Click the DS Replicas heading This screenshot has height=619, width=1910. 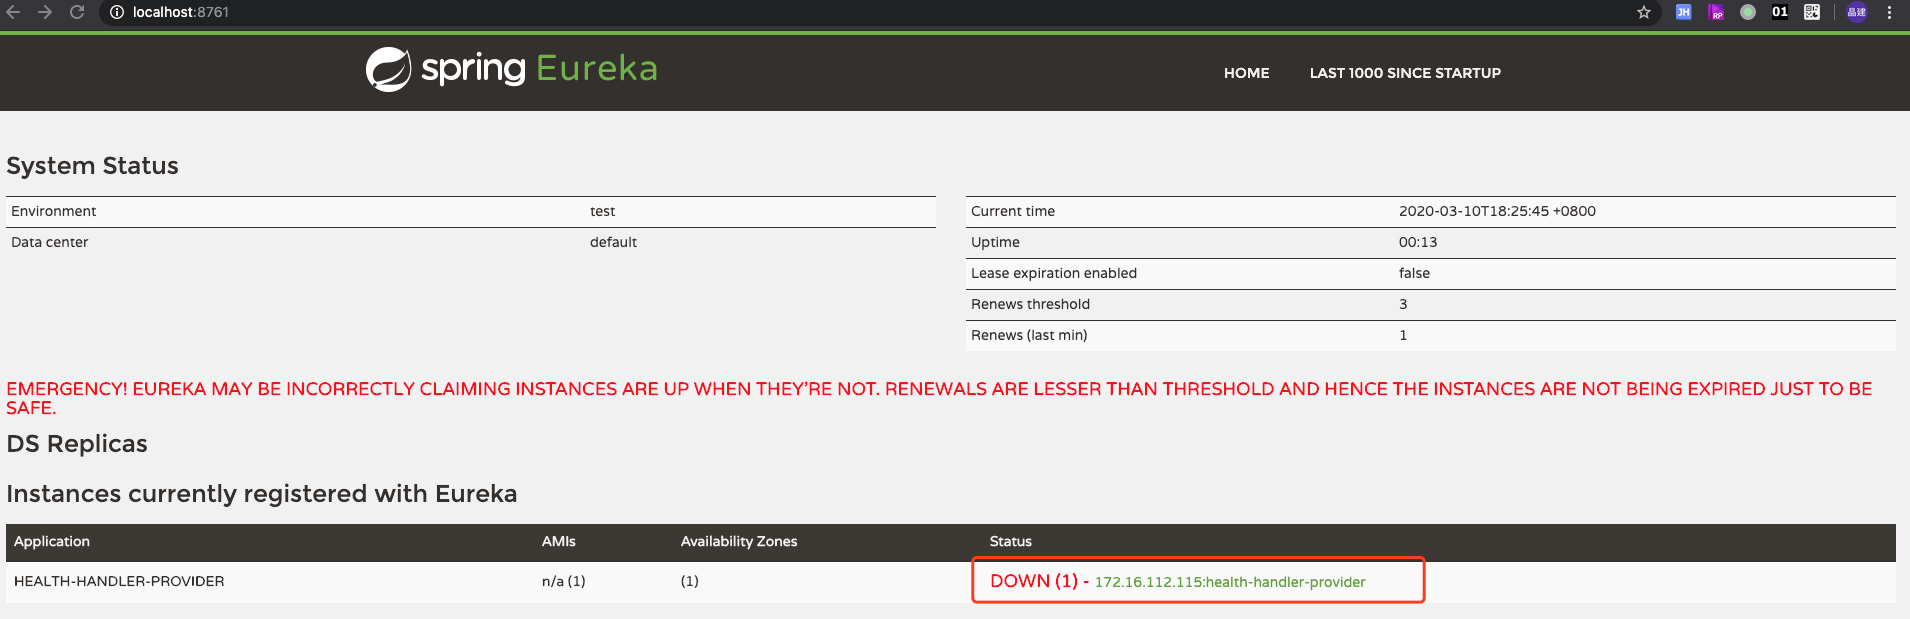pyautogui.click(x=77, y=444)
